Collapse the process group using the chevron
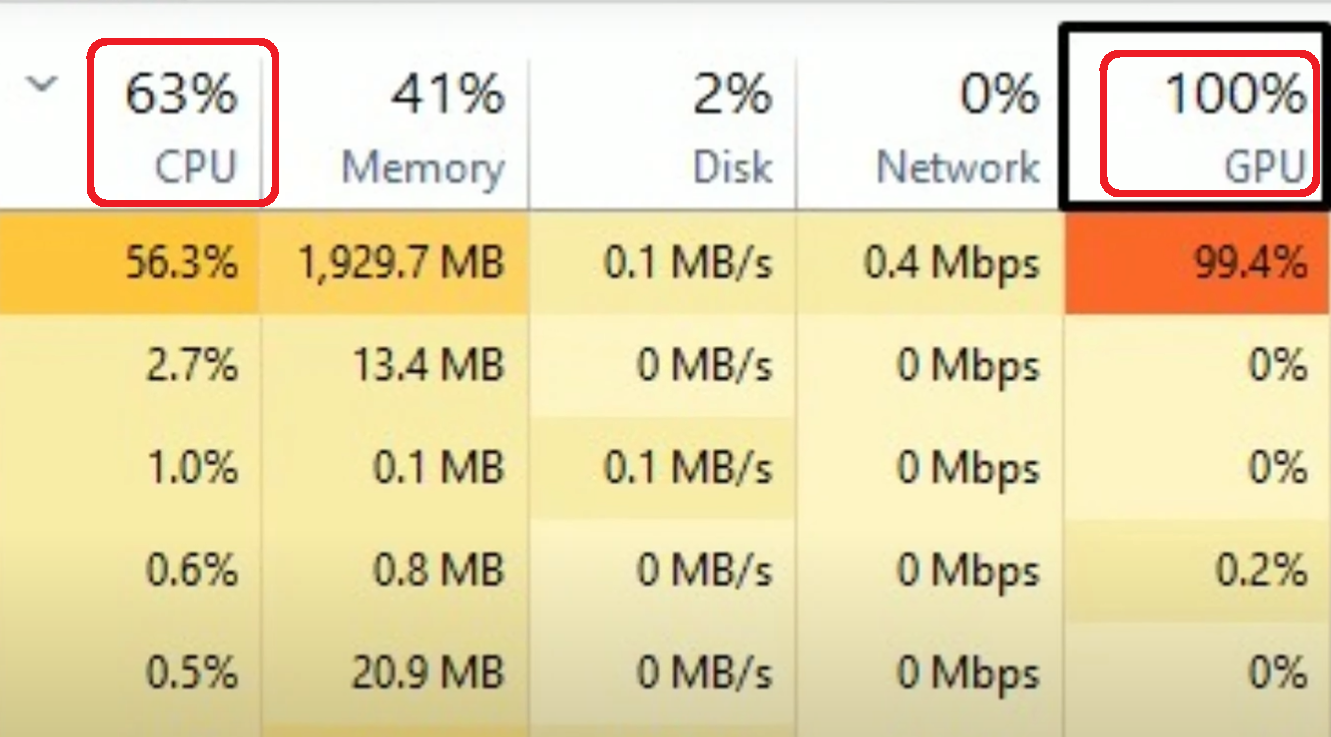1331x737 pixels. 42,84
